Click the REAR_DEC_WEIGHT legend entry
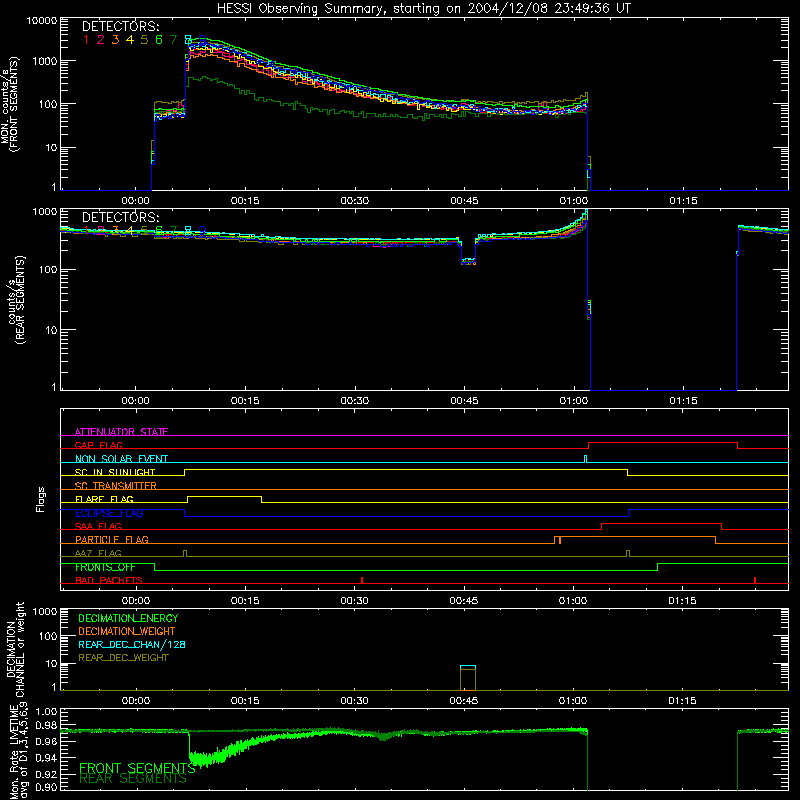Screen dimensions: 800x800 click(x=123, y=658)
